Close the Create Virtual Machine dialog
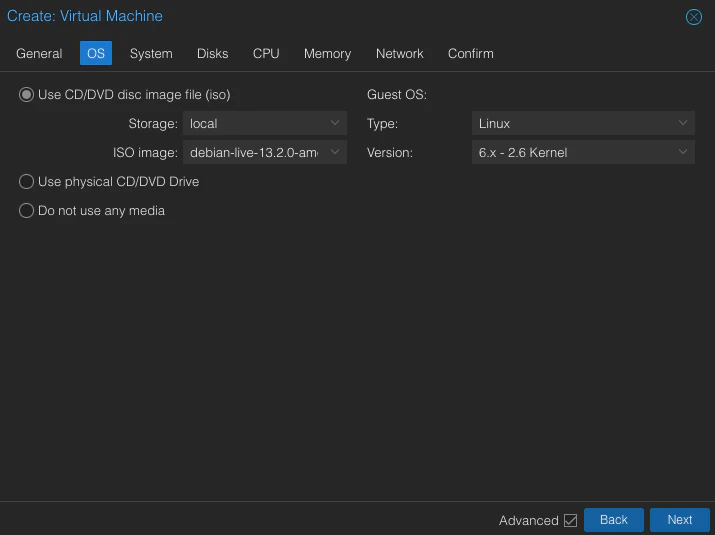This screenshot has height=535, width=715. tap(694, 17)
